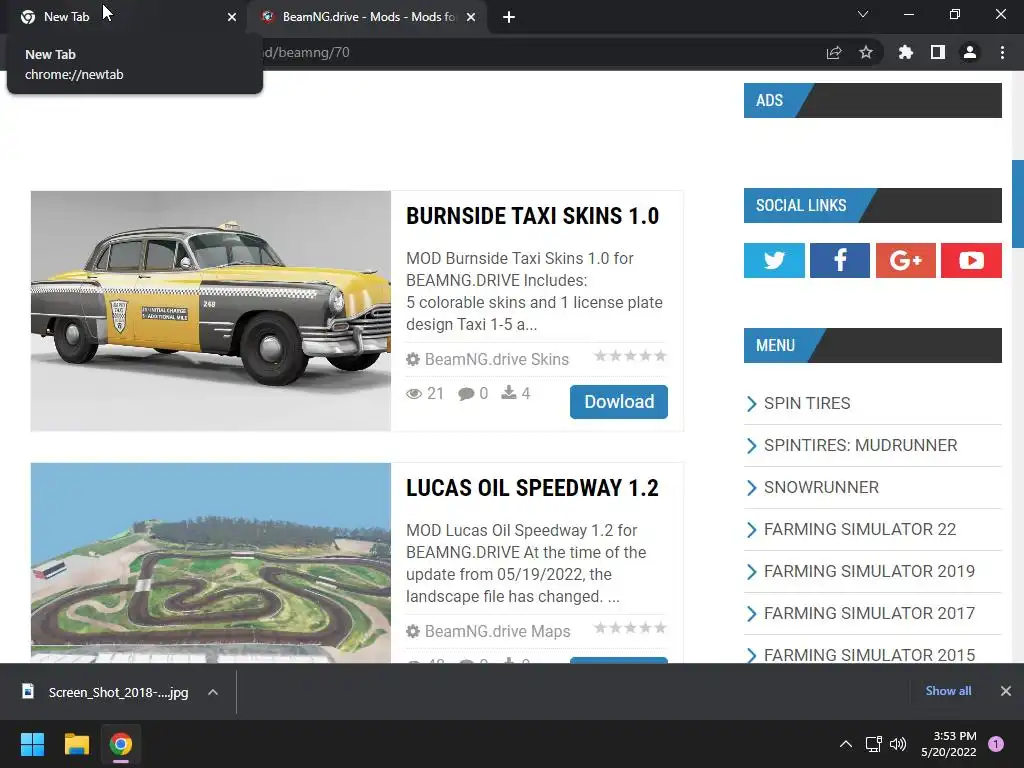Close the BeamNG.drive Mods tab

471,17
